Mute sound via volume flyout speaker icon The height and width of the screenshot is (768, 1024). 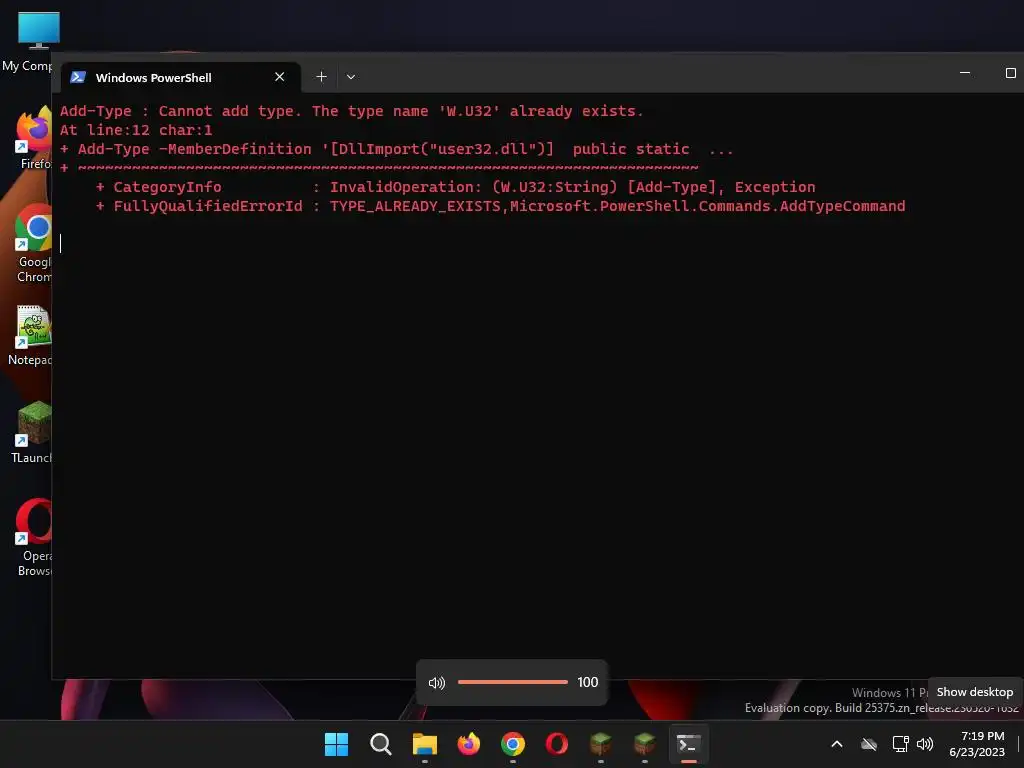pyautogui.click(x=436, y=682)
